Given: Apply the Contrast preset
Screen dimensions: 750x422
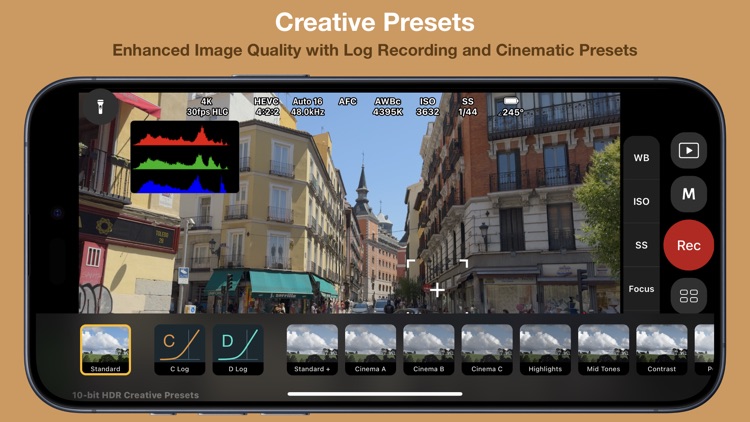Looking at the screenshot, I should click(662, 350).
